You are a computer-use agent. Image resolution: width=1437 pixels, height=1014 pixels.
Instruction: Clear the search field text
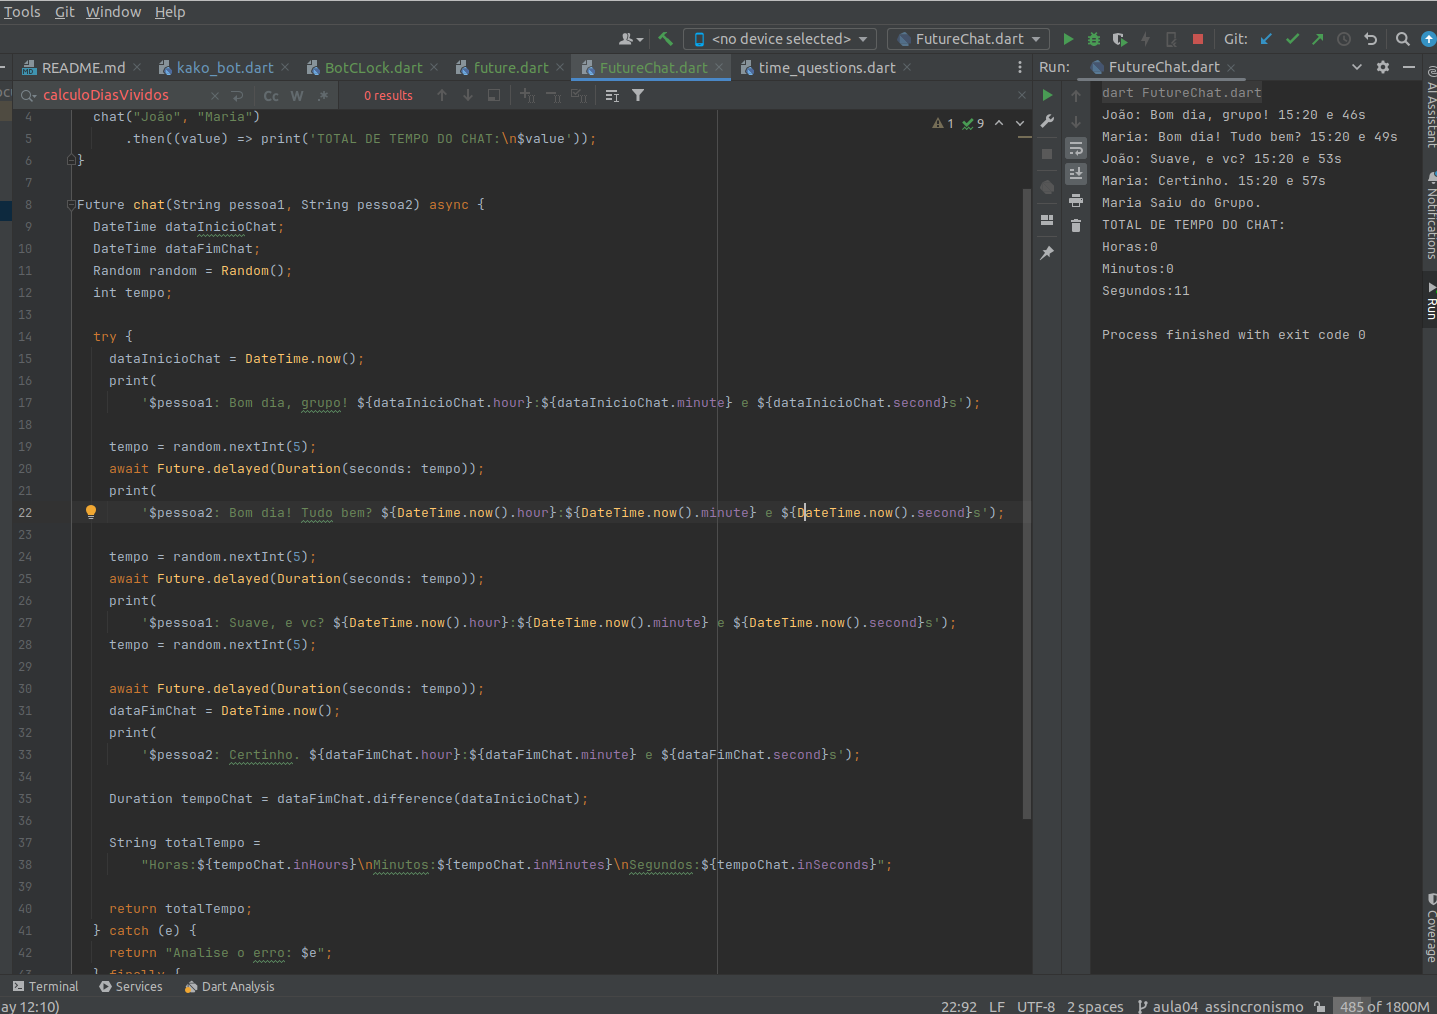tap(214, 96)
